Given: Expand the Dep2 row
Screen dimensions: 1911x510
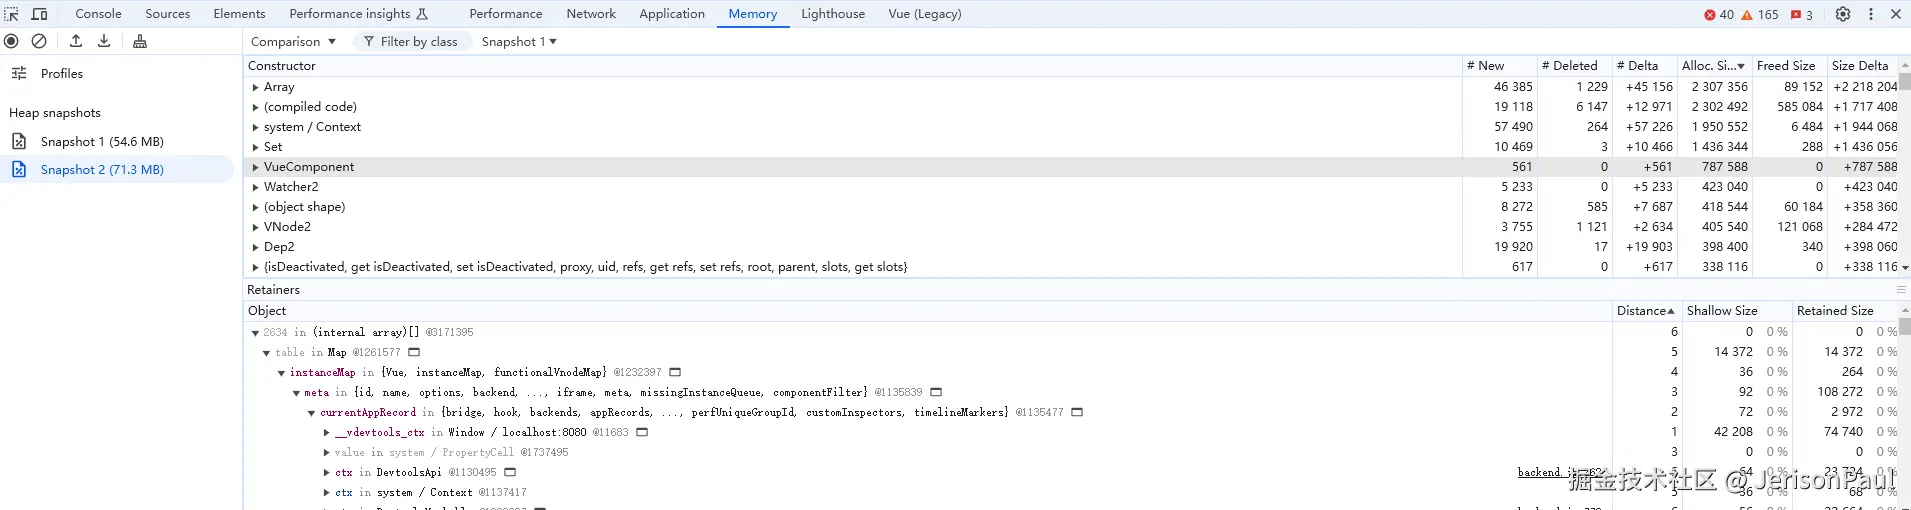Looking at the screenshot, I should point(255,247).
